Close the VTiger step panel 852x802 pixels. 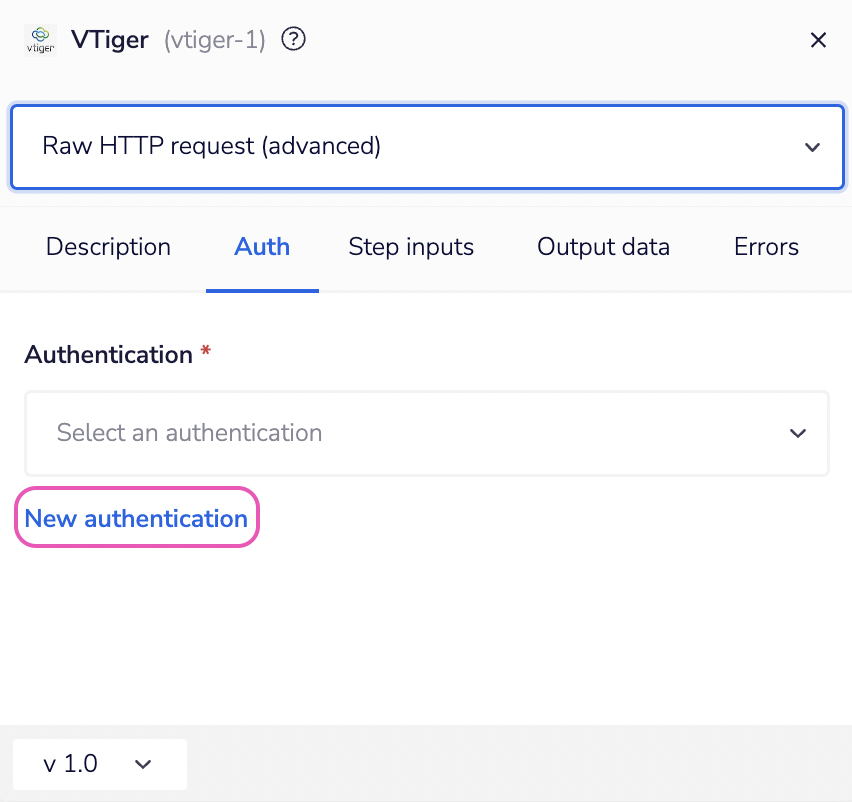818,40
